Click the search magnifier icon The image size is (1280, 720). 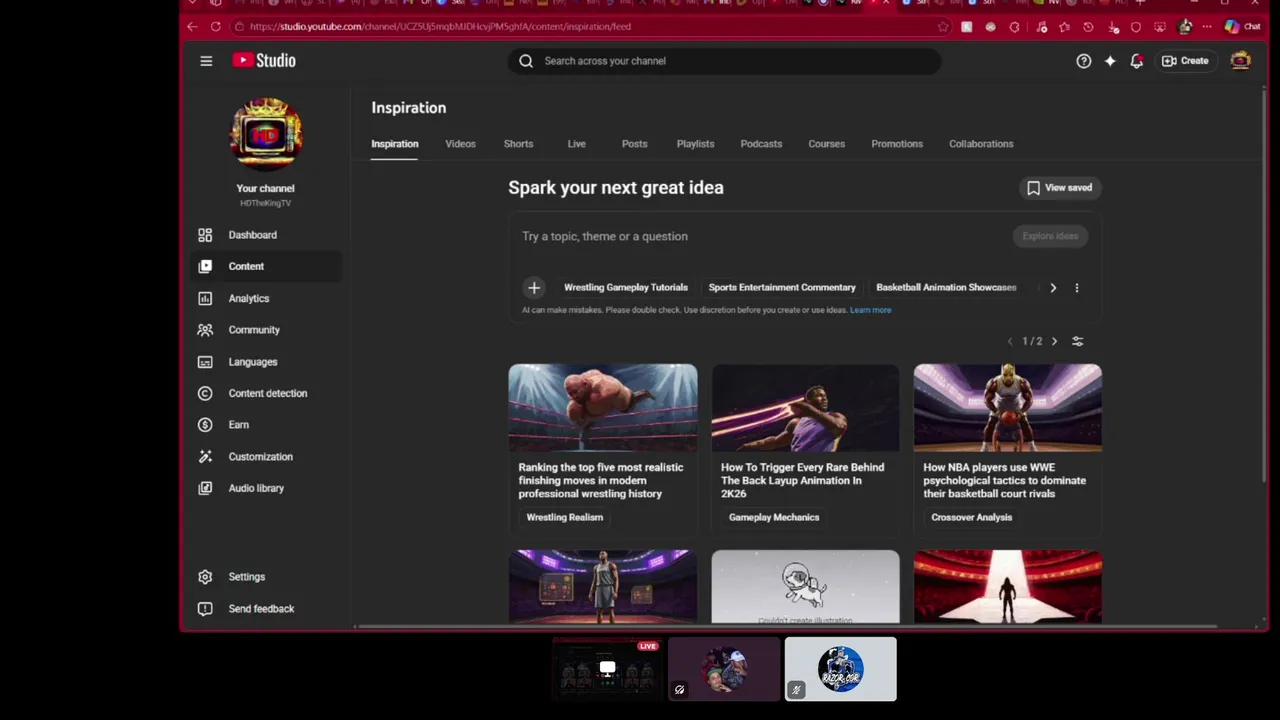click(526, 61)
